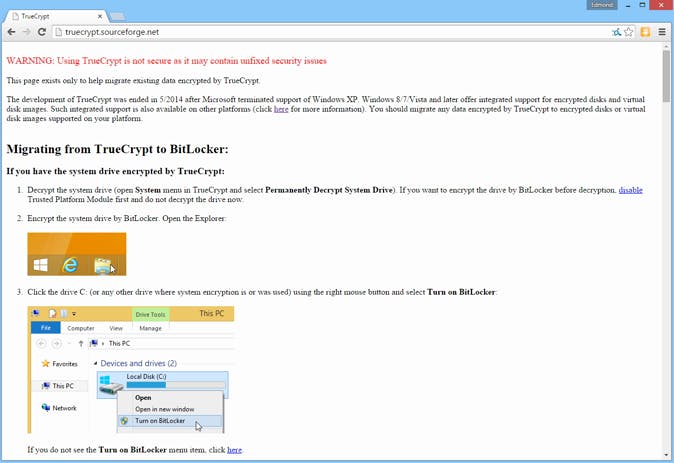Image resolution: width=674 pixels, height=463 pixels.
Task: Click This PC item in Explorer sidebar image
Action: (58, 386)
